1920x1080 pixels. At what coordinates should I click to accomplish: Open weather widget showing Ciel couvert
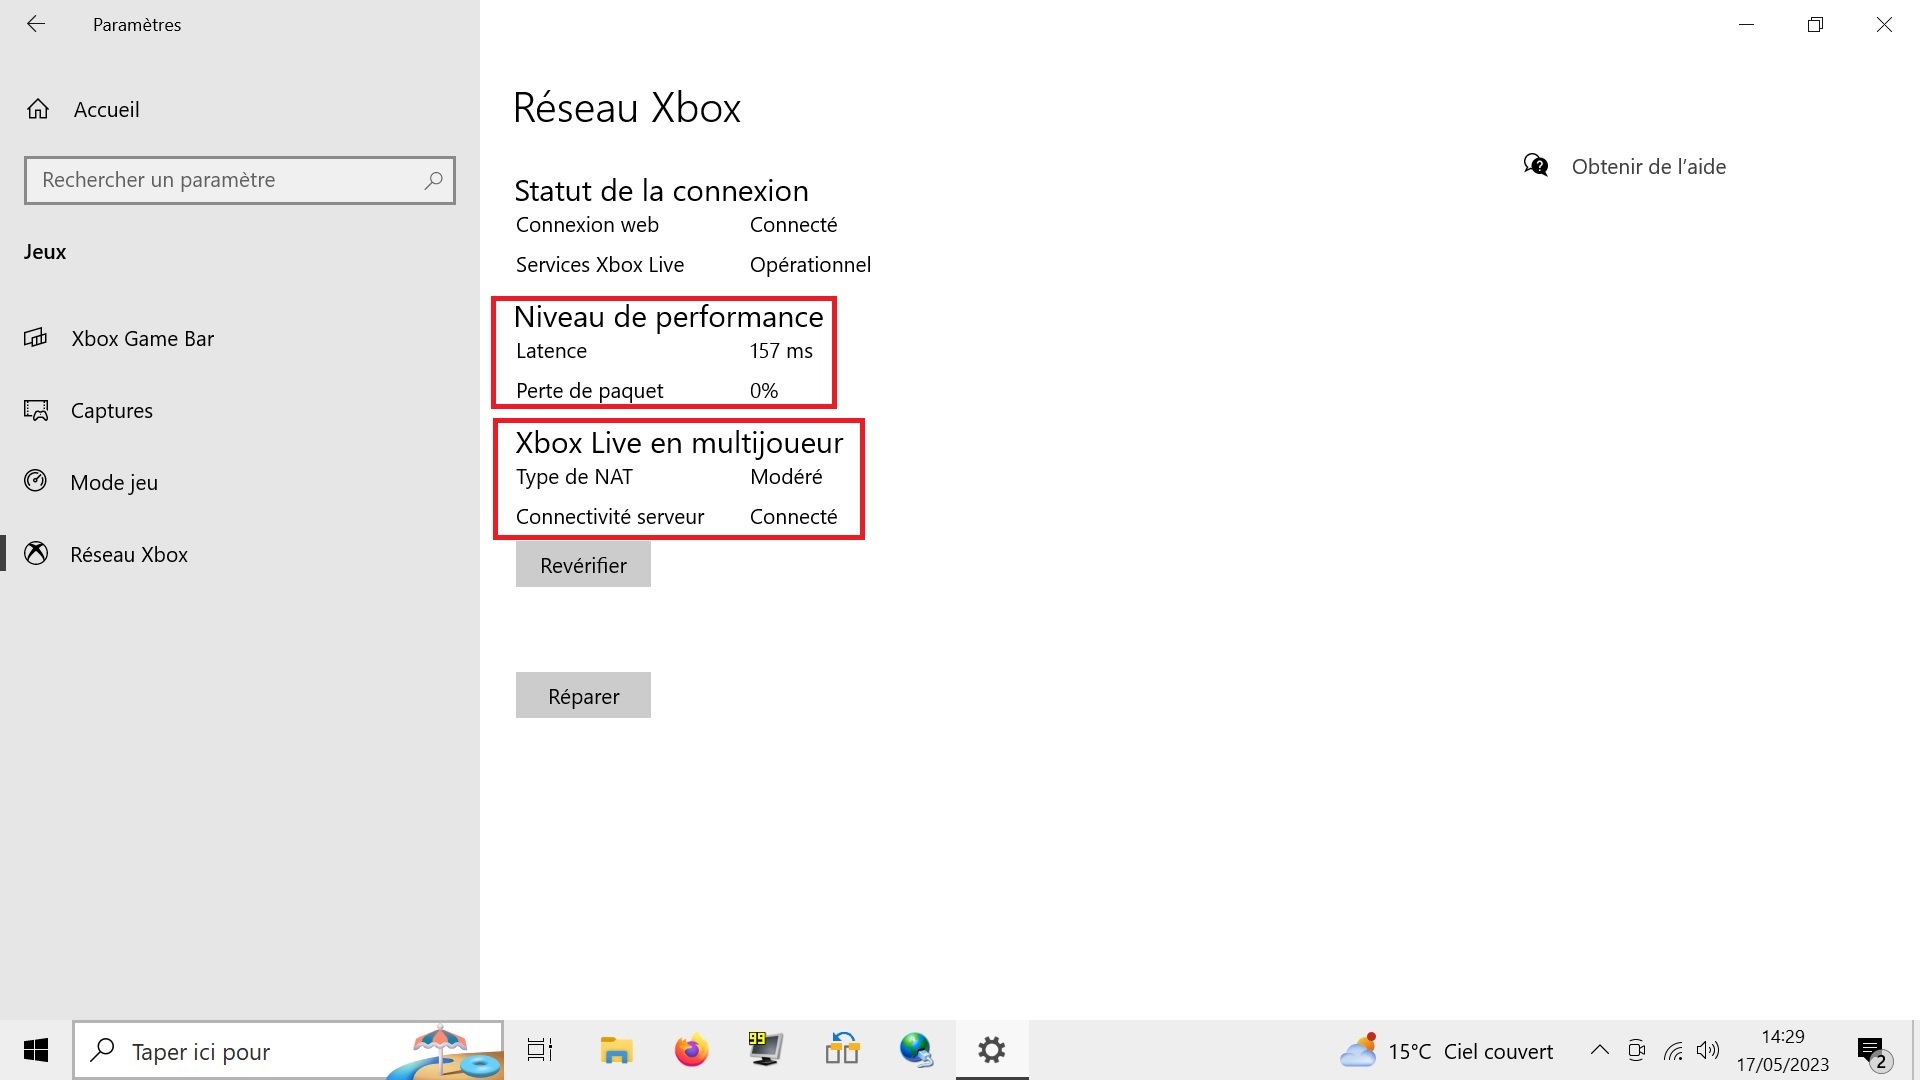pos(1448,1051)
